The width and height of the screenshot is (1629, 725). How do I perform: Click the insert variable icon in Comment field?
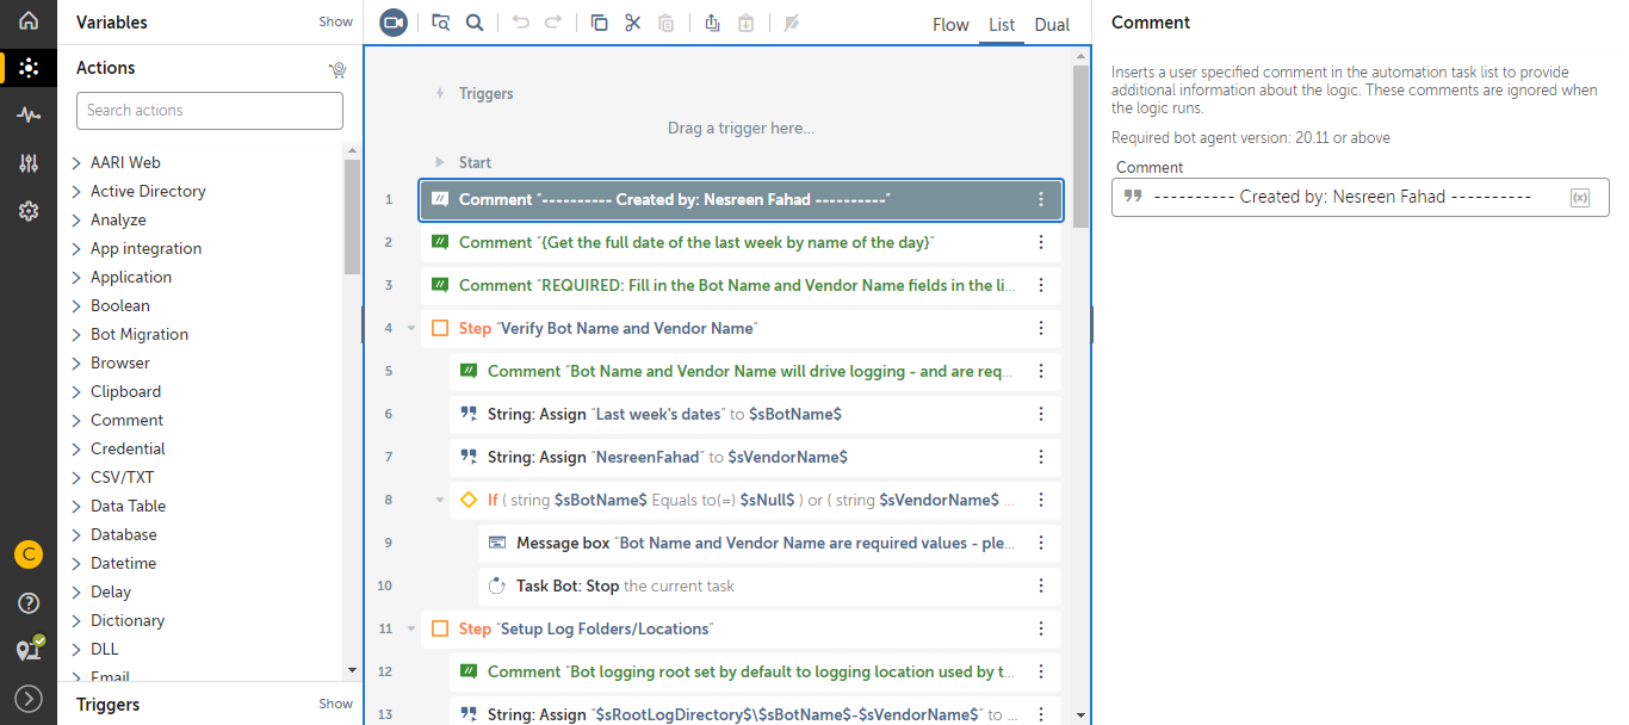[1580, 198]
